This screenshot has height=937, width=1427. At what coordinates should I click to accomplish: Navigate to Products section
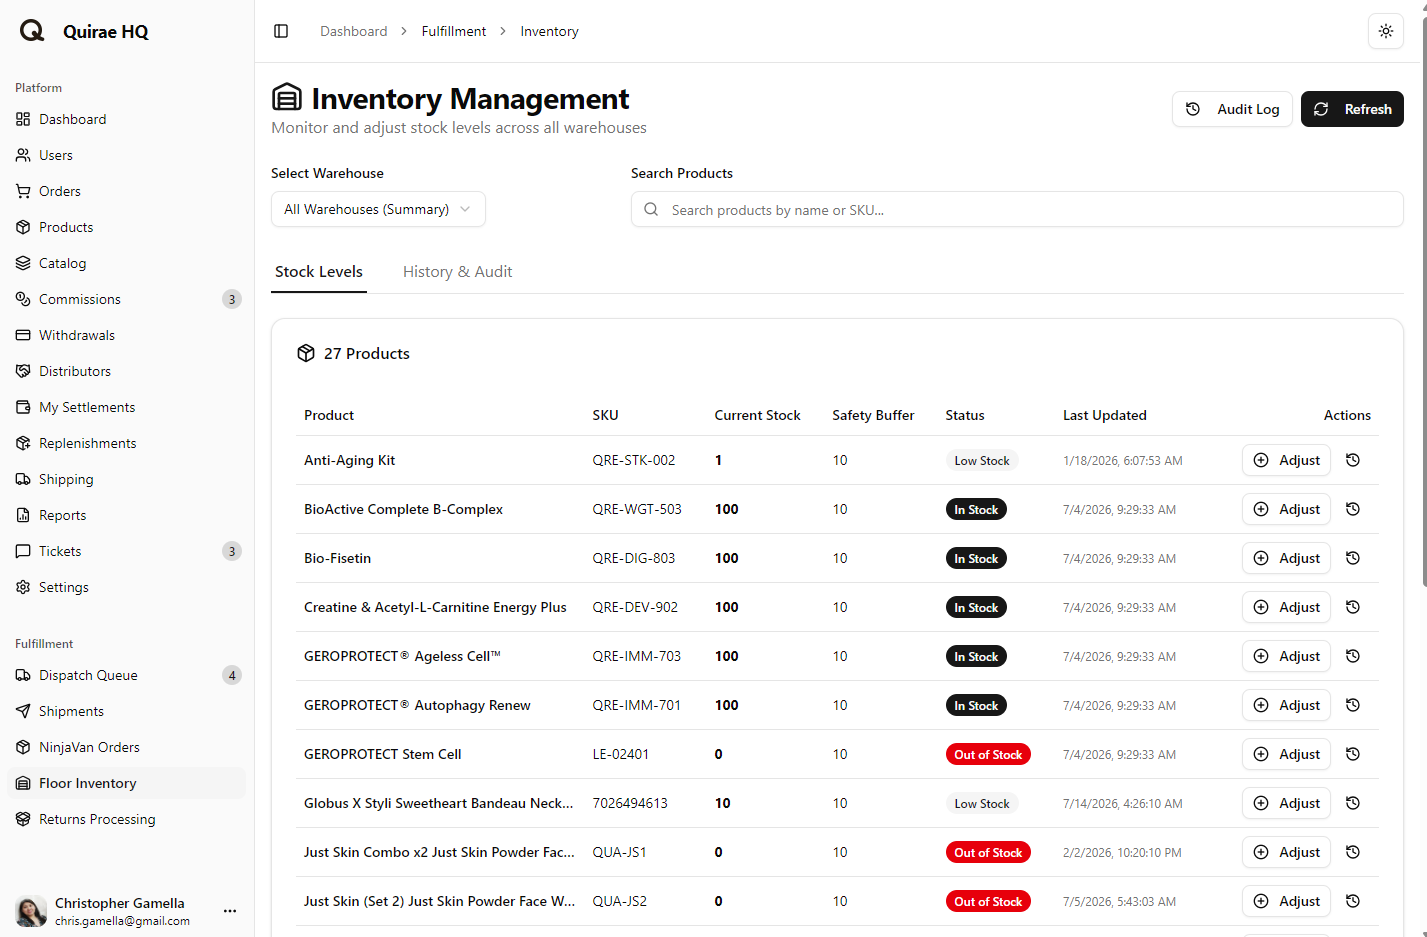pos(127,227)
